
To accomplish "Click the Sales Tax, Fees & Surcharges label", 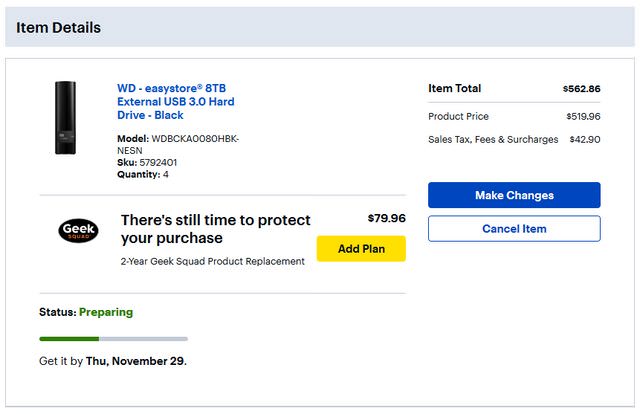I will point(493,140).
